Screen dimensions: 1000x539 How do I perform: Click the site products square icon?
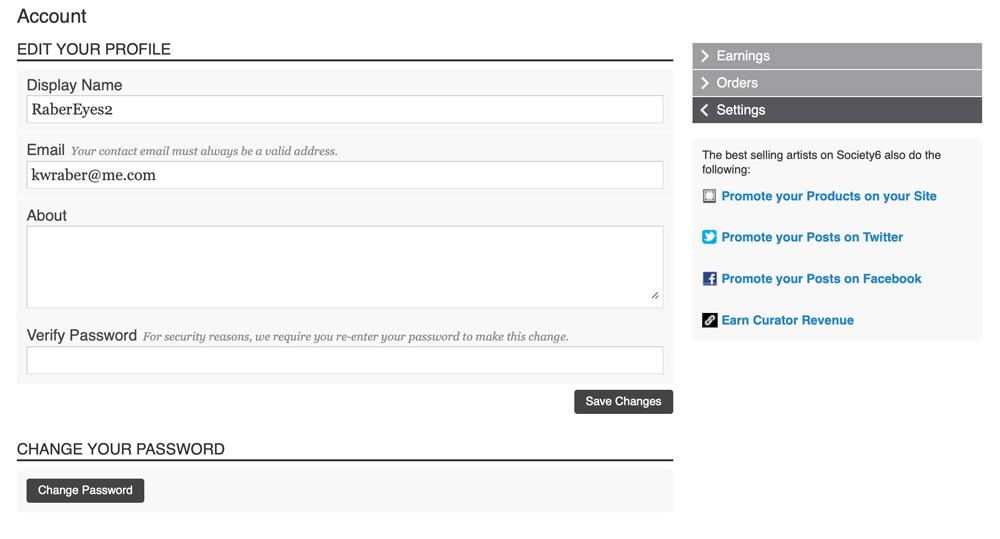click(709, 196)
